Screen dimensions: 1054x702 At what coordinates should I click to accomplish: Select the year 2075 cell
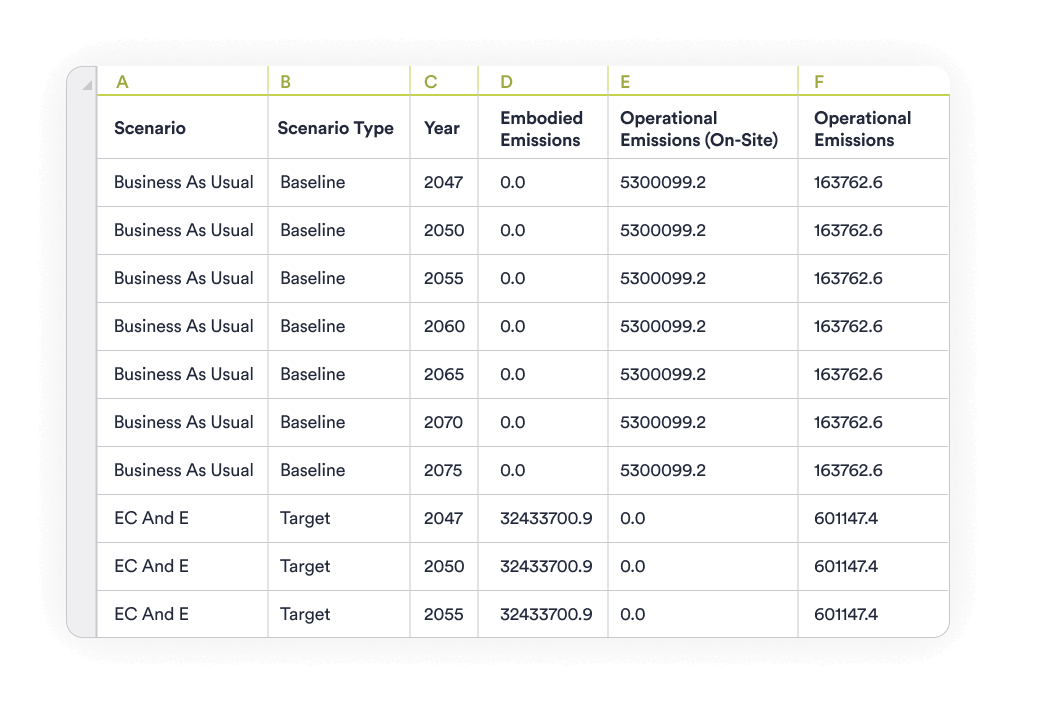(x=444, y=470)
